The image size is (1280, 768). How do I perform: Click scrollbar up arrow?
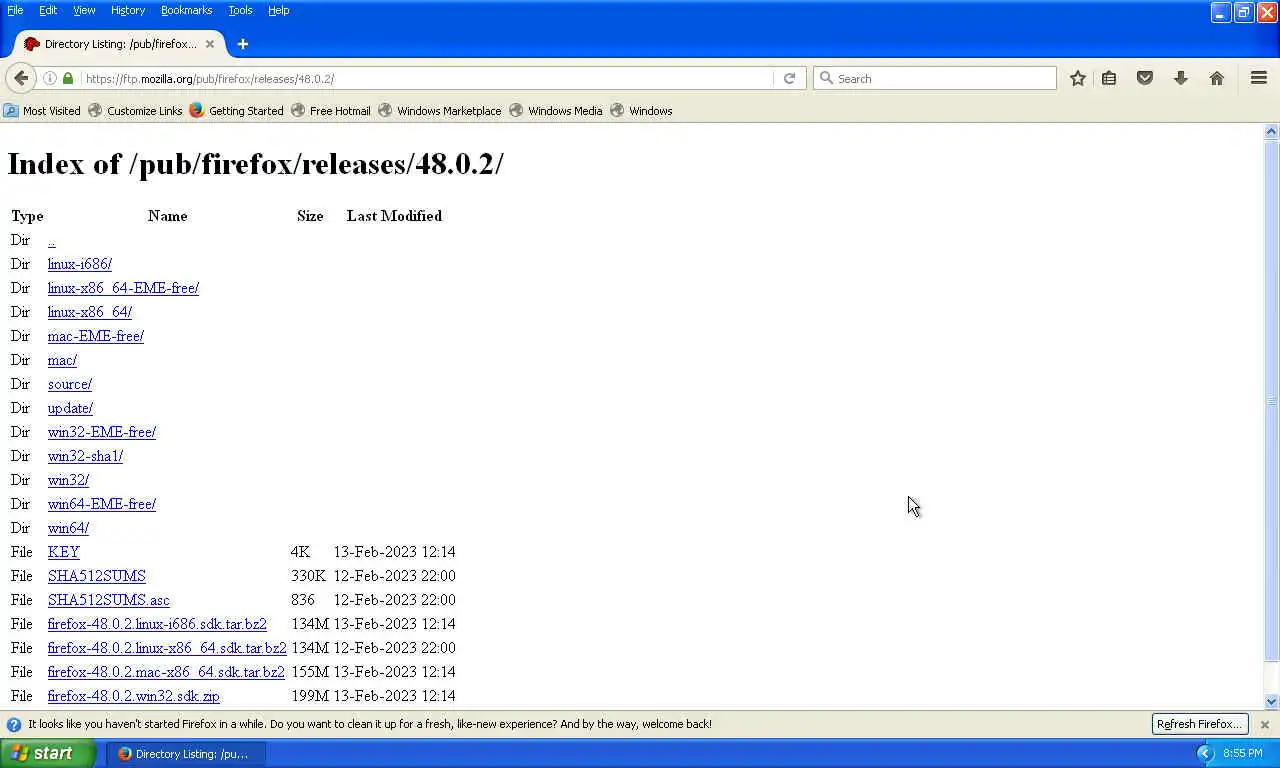[x=1272, y=131]
